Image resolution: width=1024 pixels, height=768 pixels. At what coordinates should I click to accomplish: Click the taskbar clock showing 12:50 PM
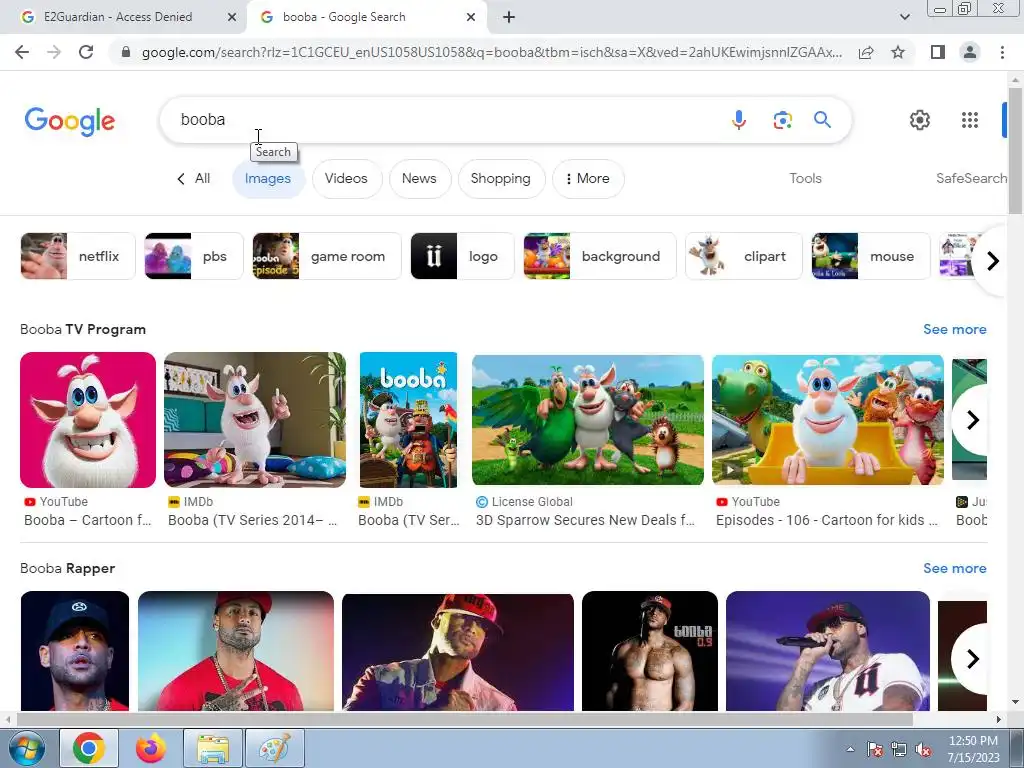(x=973, y=749)
